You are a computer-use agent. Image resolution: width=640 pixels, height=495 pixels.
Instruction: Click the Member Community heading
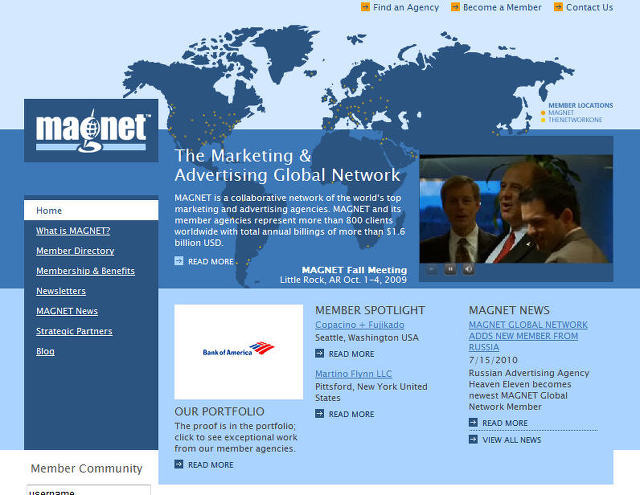click(87, 468)
